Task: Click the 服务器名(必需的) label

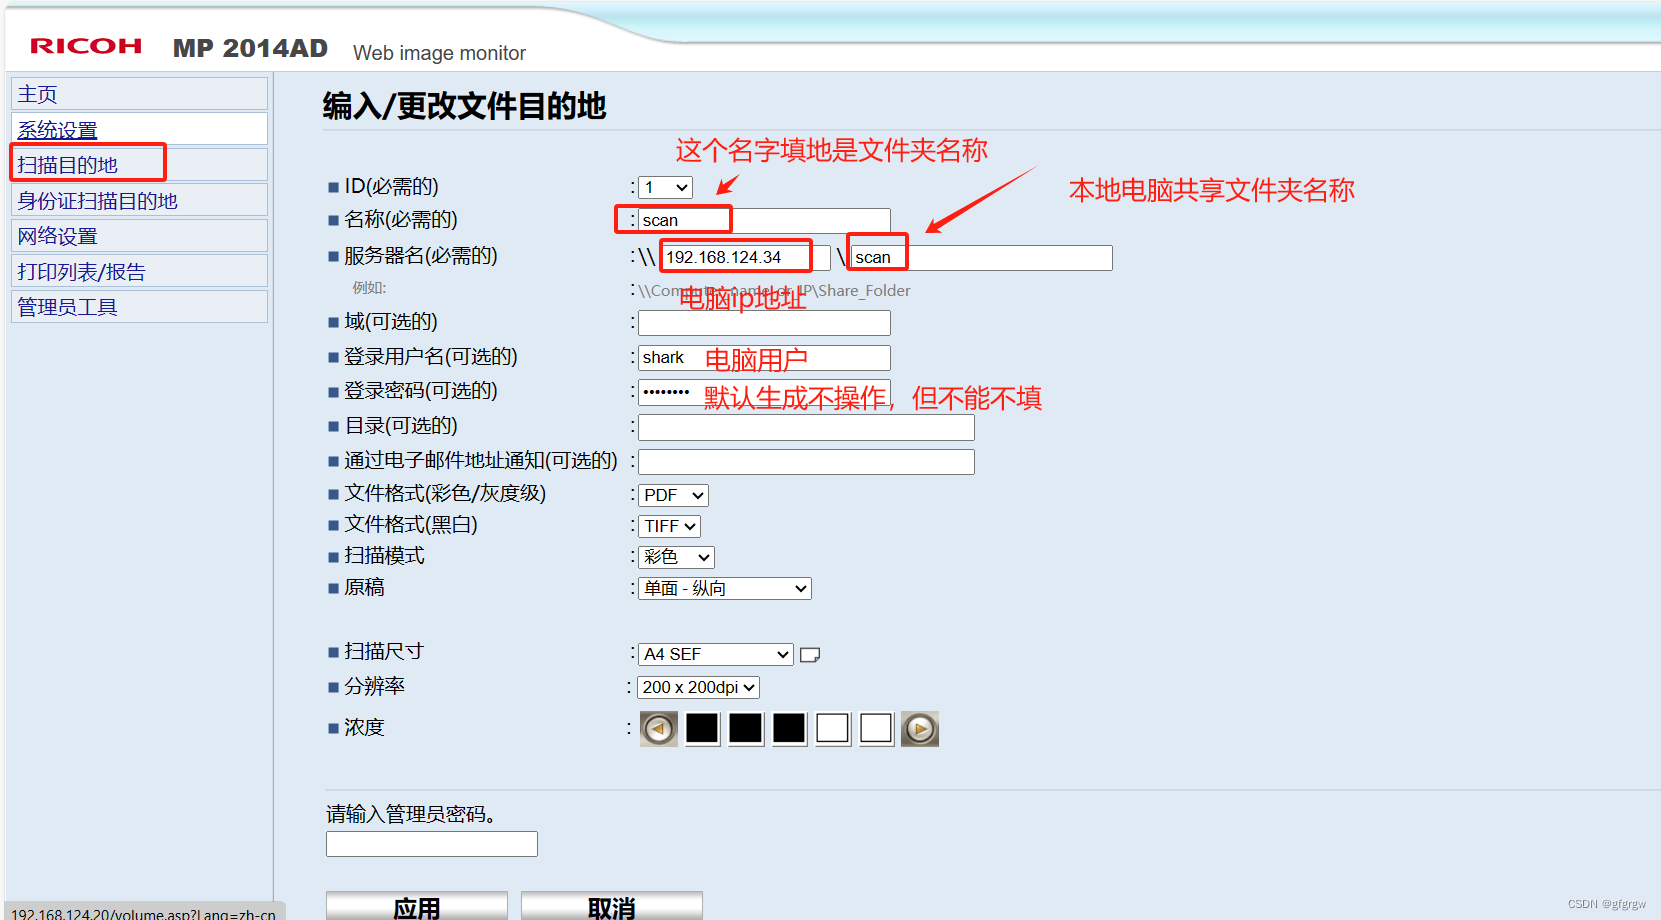Action: pos(421,256)
